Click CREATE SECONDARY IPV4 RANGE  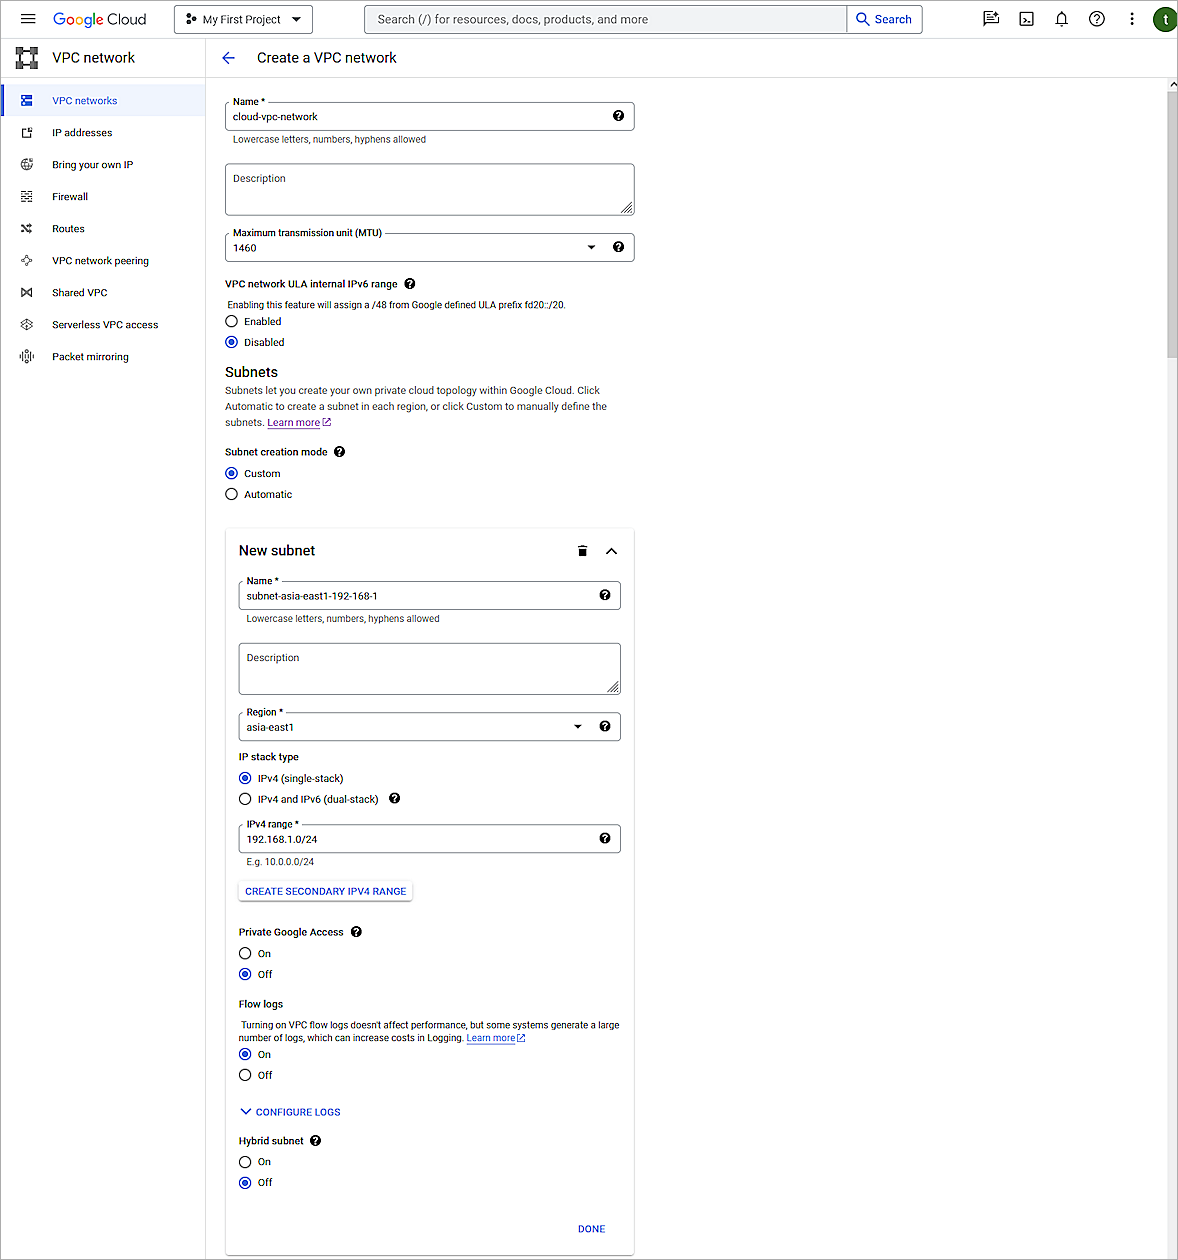coord(325,891)
